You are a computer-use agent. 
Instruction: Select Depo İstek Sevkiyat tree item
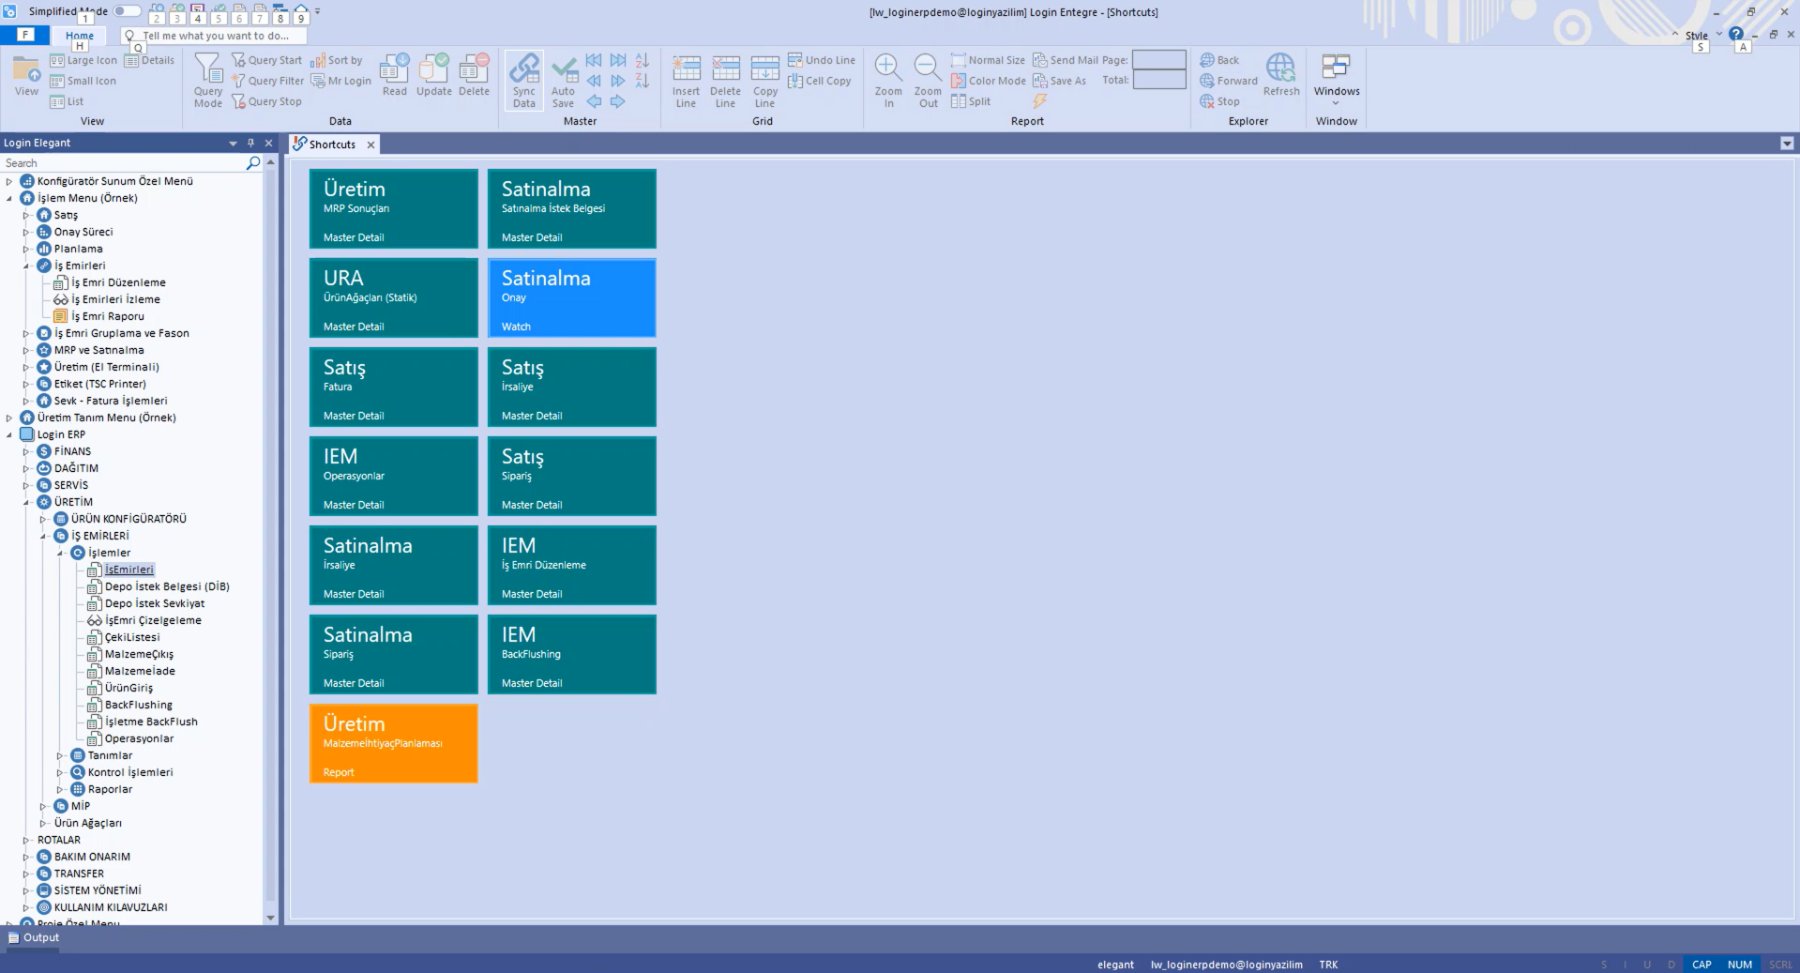[x=155, y=604]
